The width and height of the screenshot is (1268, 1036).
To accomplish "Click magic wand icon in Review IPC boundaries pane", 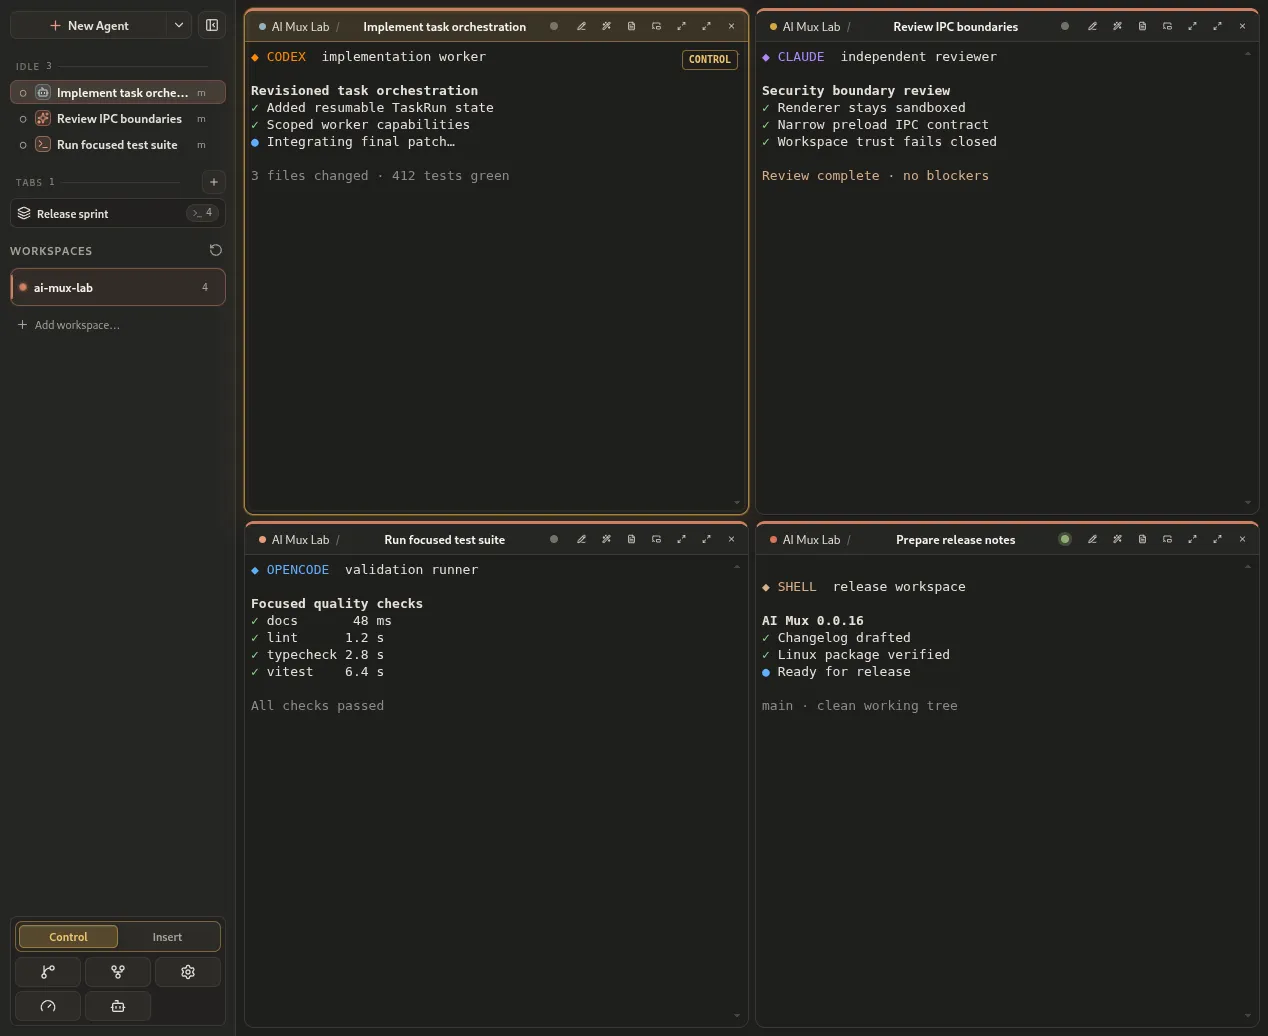I will (x=1117, y=27).
